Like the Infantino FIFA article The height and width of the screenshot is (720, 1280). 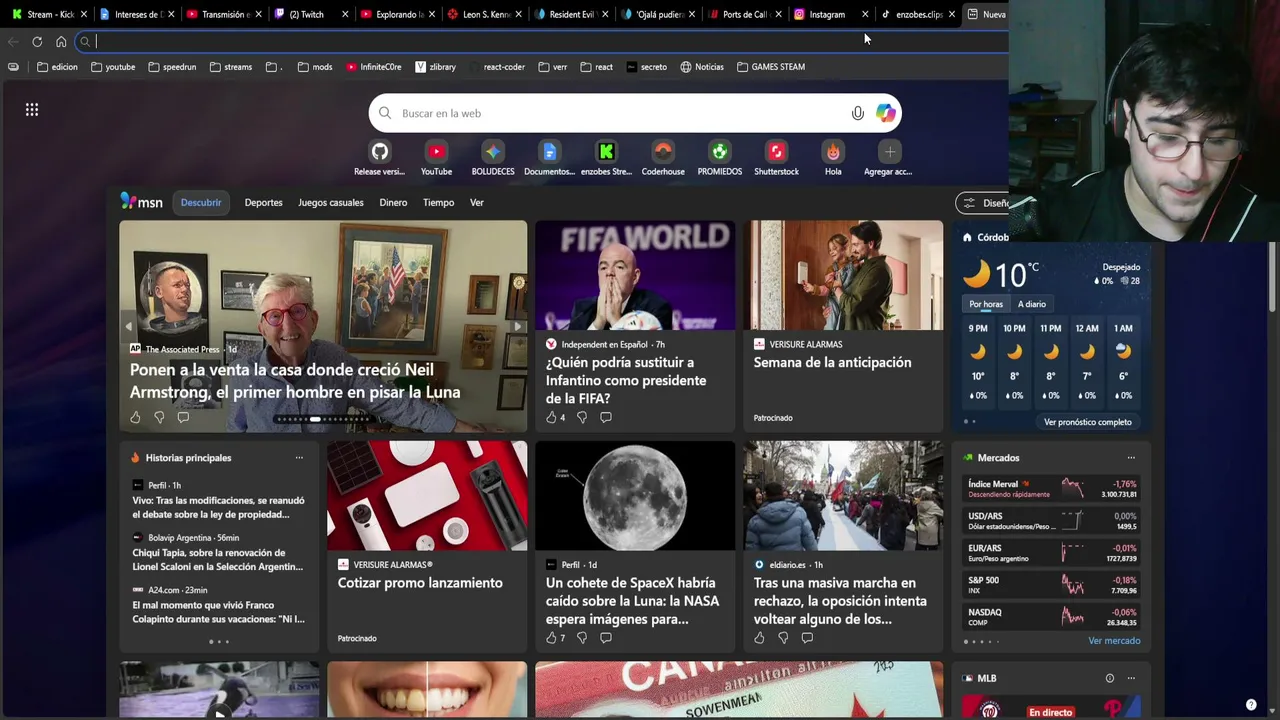pos(551,417)
